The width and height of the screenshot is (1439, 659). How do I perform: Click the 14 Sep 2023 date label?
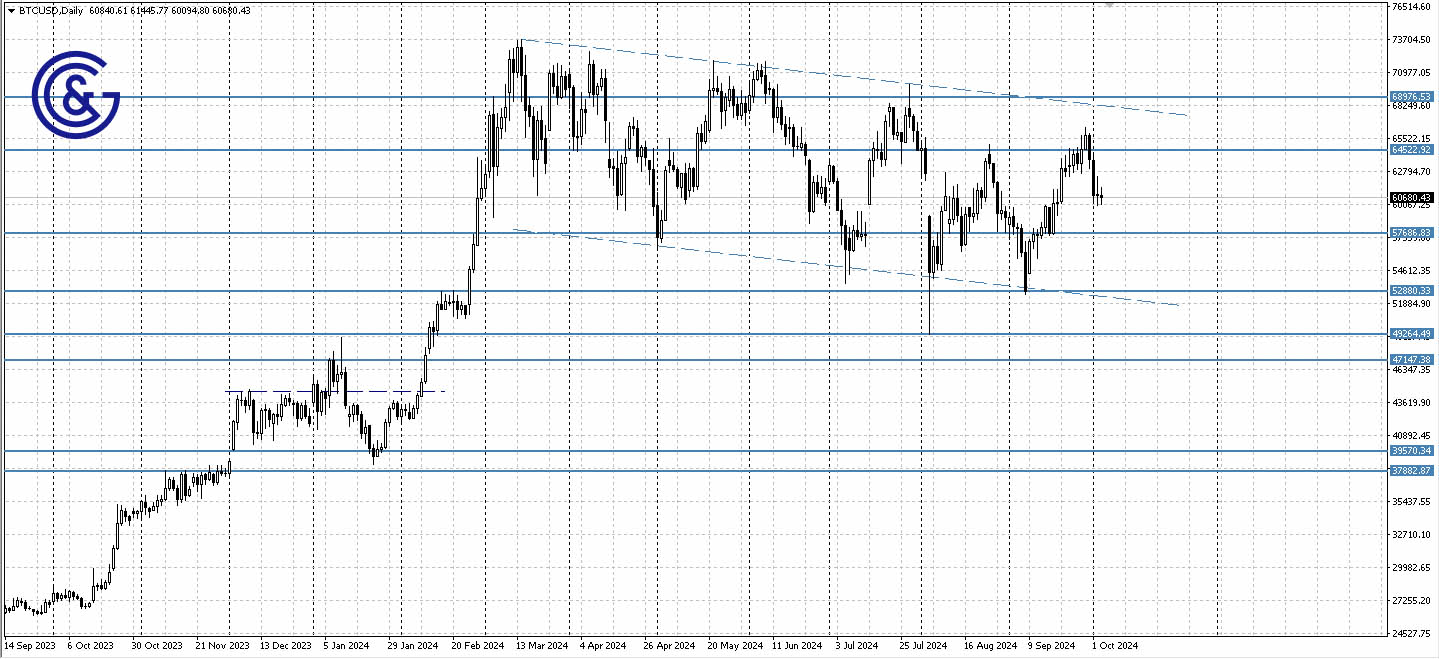coord(31,646)
